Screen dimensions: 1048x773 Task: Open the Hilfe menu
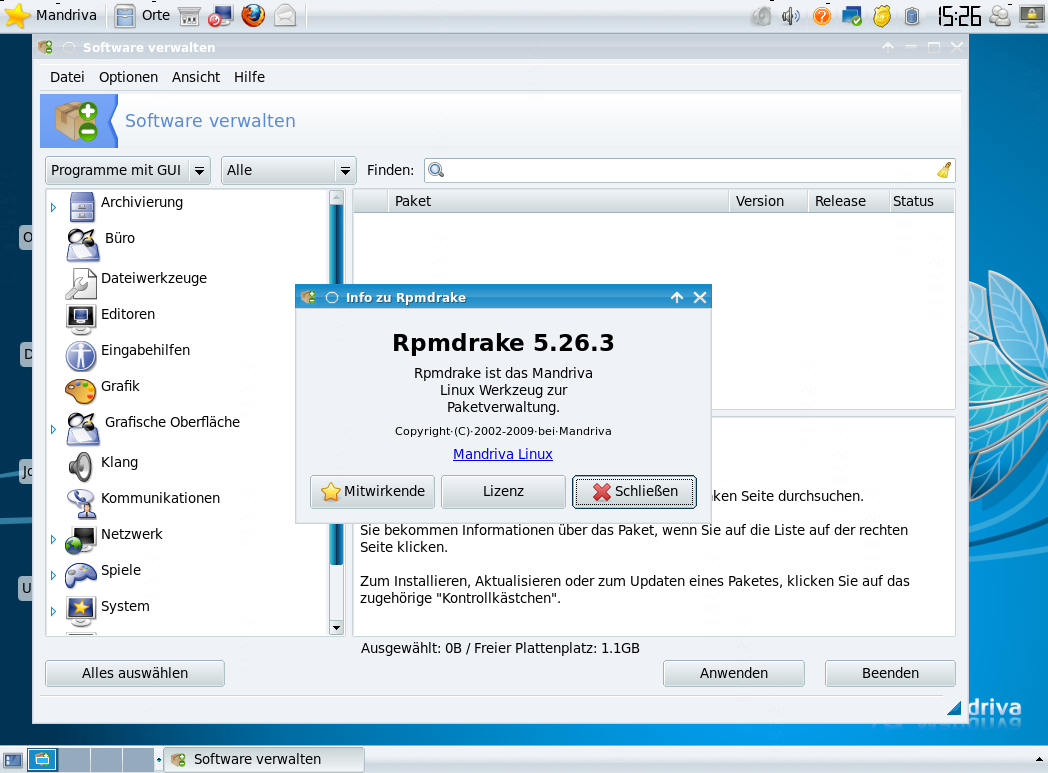pos(249,77)
